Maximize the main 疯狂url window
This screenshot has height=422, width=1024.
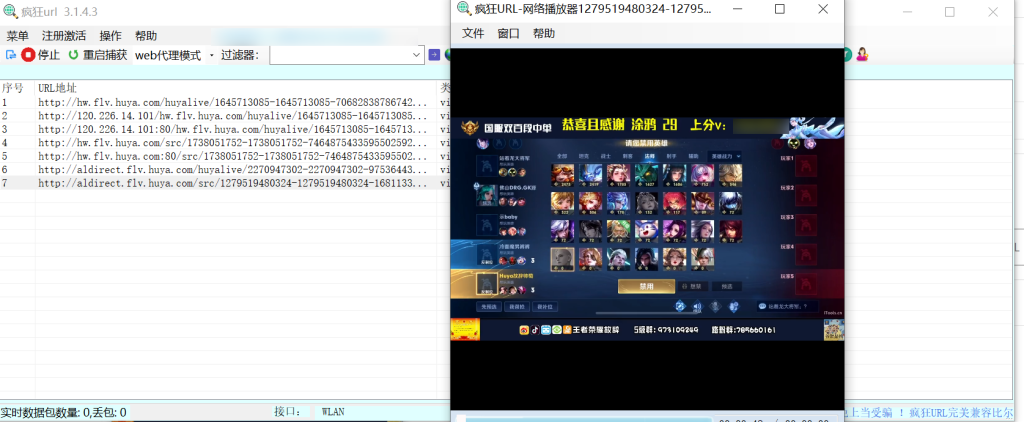(x=950, y=12)
